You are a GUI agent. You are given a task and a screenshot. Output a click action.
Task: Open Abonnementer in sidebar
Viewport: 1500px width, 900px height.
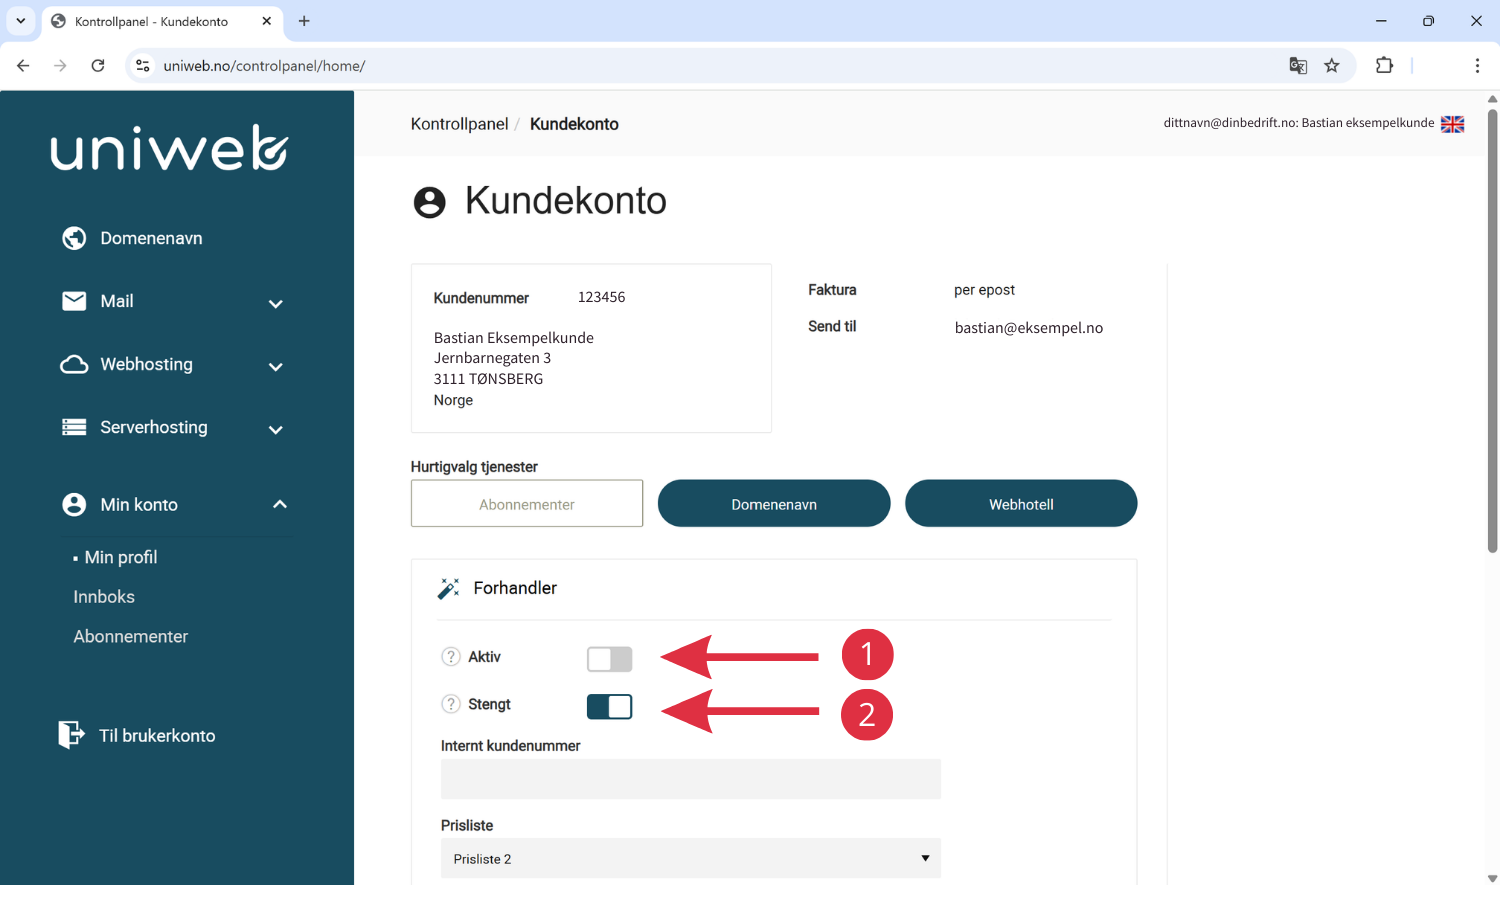pos(131,637)
